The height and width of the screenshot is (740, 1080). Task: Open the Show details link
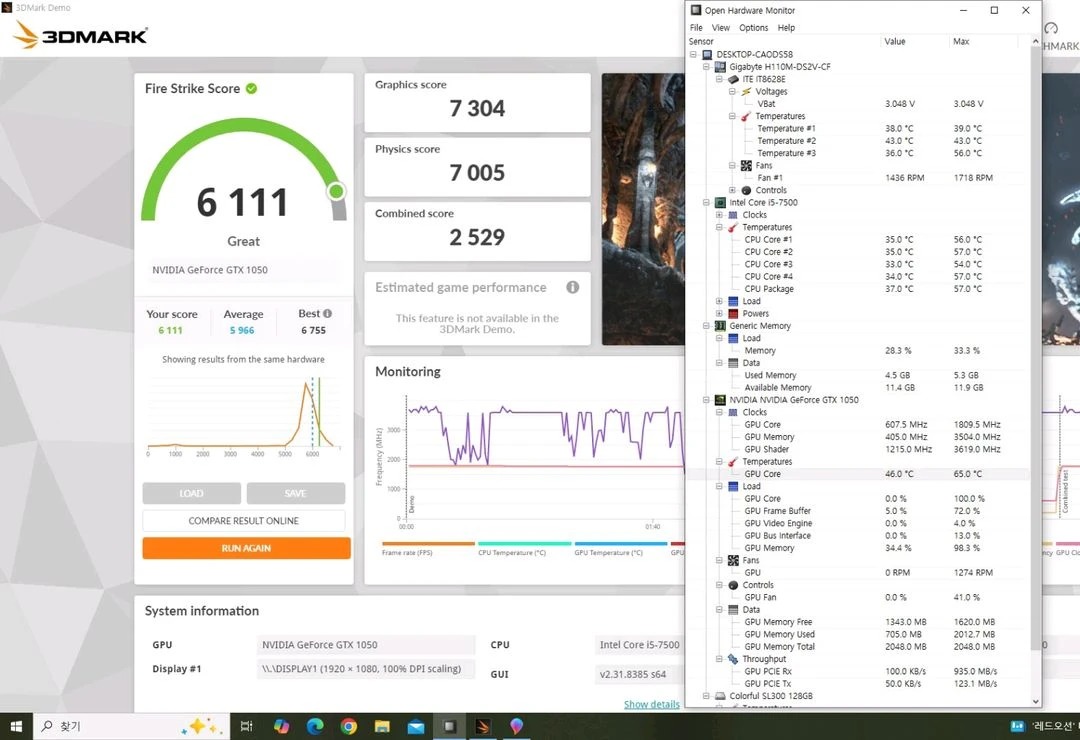pyautogui.click(x=652, y=704)
